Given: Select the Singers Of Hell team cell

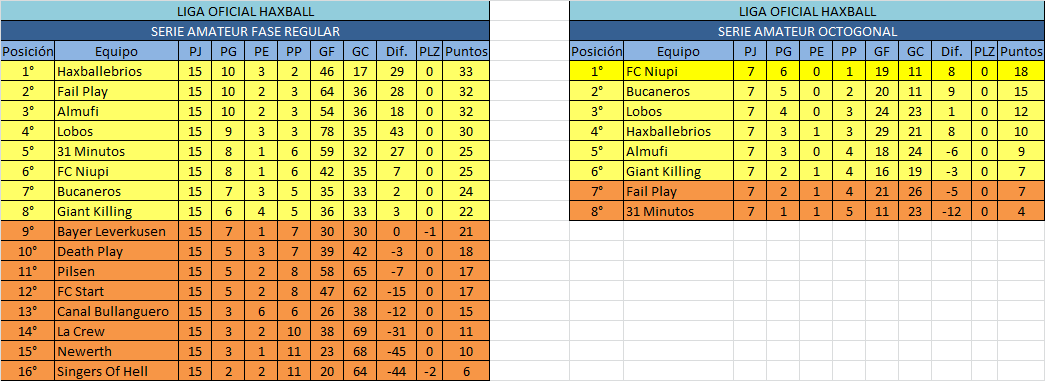Looking at the screenshot, I should coord(117,371).
